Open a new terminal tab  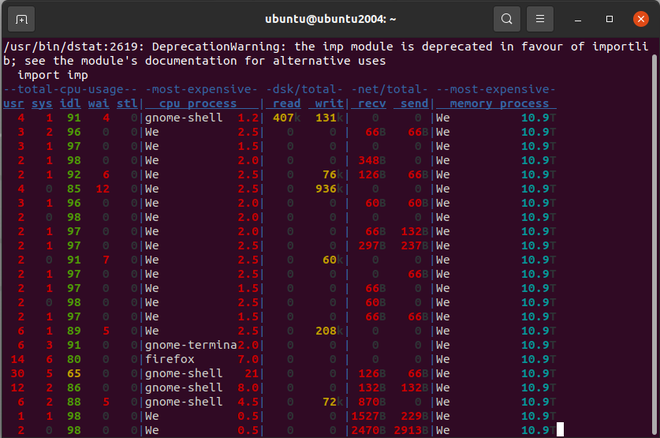(x=21, y=19)
